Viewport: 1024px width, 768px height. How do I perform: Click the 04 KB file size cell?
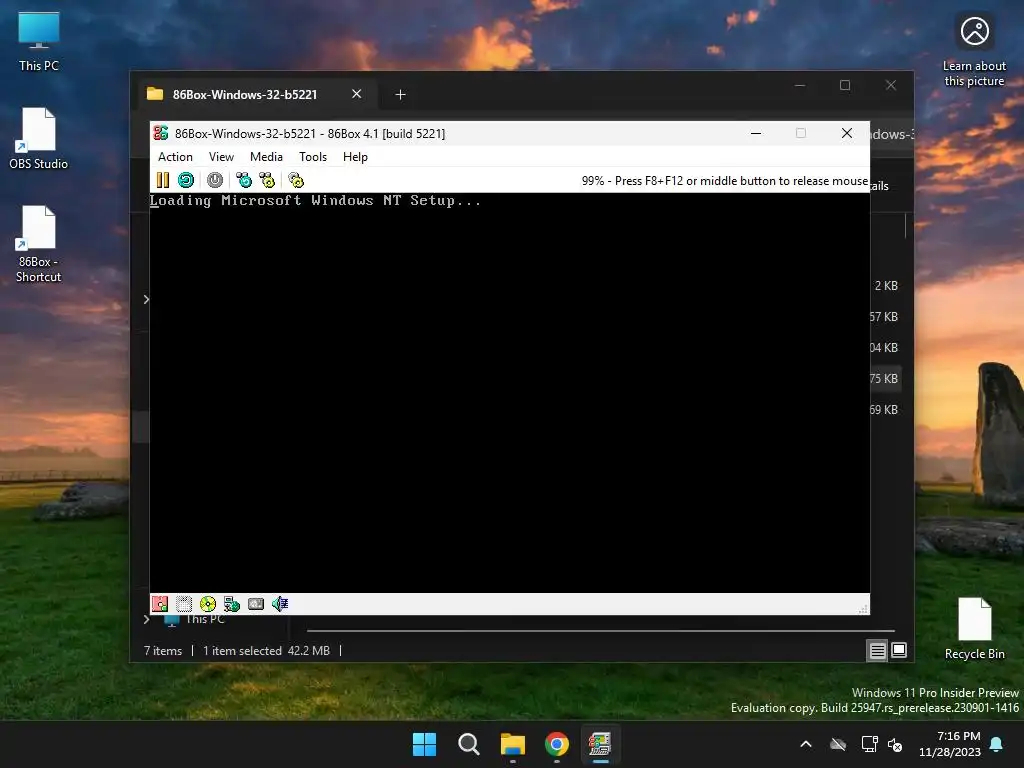click(884, 347)
